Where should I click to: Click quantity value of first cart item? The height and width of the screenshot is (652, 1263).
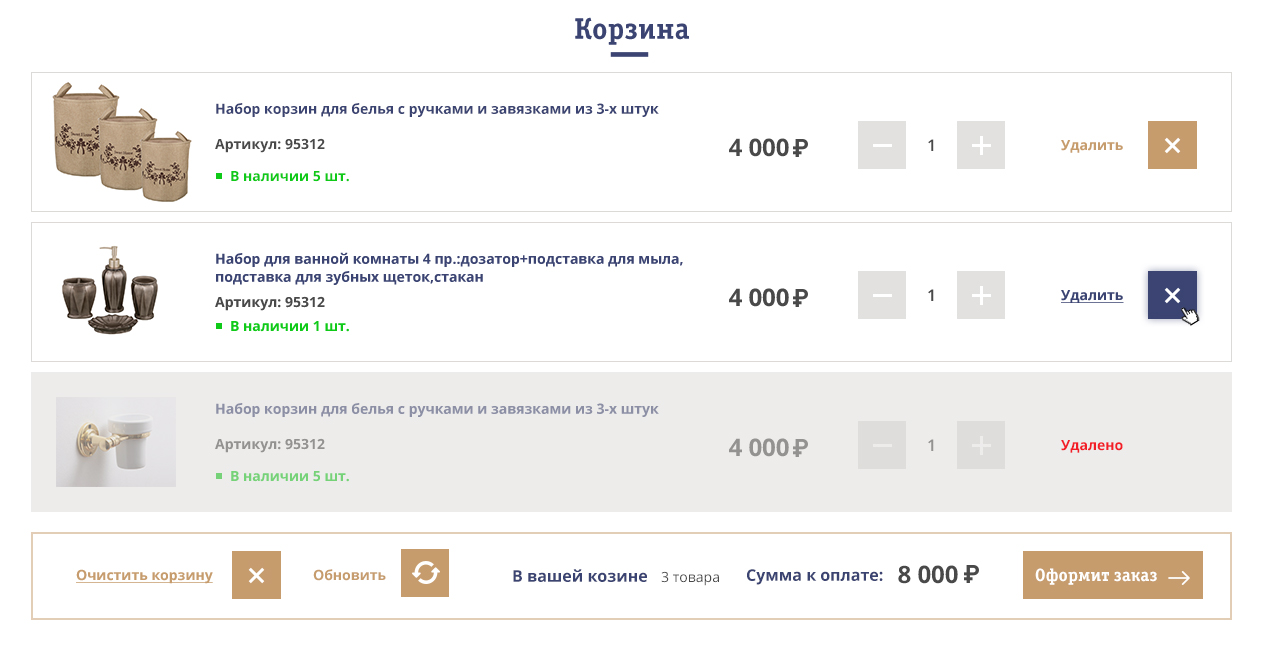coord(931,145)
